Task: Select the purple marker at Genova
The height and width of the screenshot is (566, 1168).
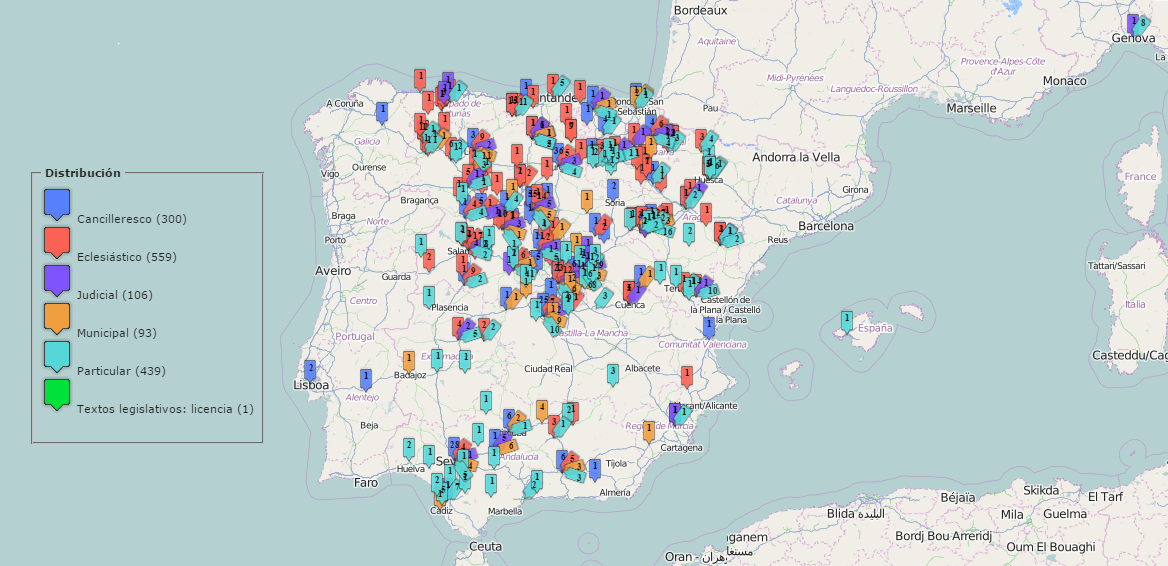Action: coord(1132,22)
